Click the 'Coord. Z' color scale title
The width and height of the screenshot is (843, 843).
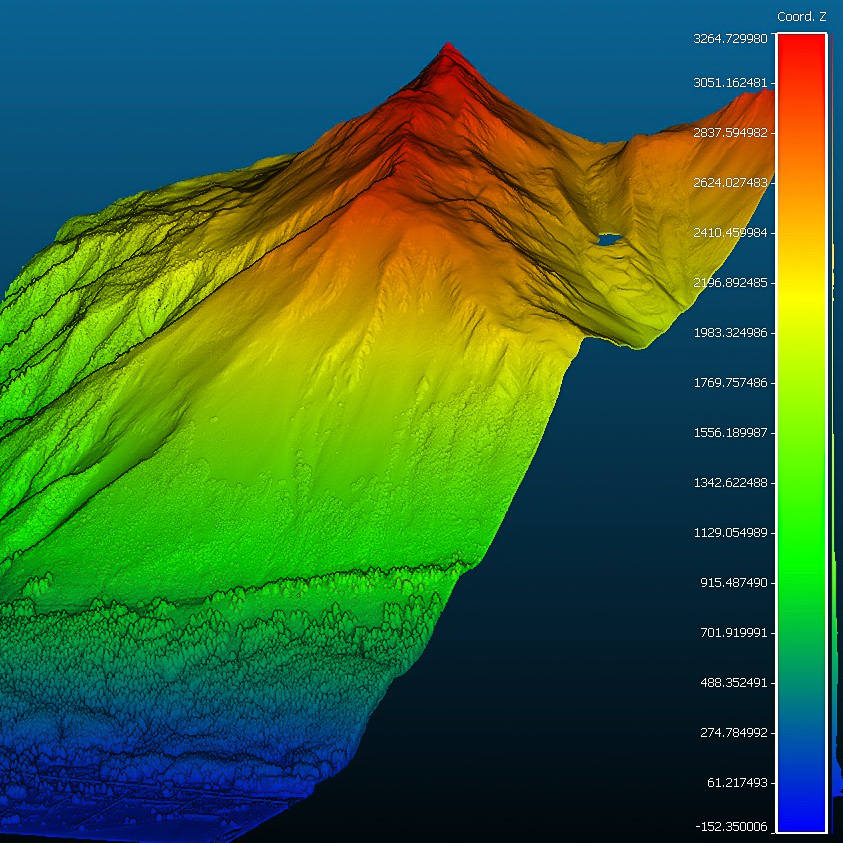801,17
